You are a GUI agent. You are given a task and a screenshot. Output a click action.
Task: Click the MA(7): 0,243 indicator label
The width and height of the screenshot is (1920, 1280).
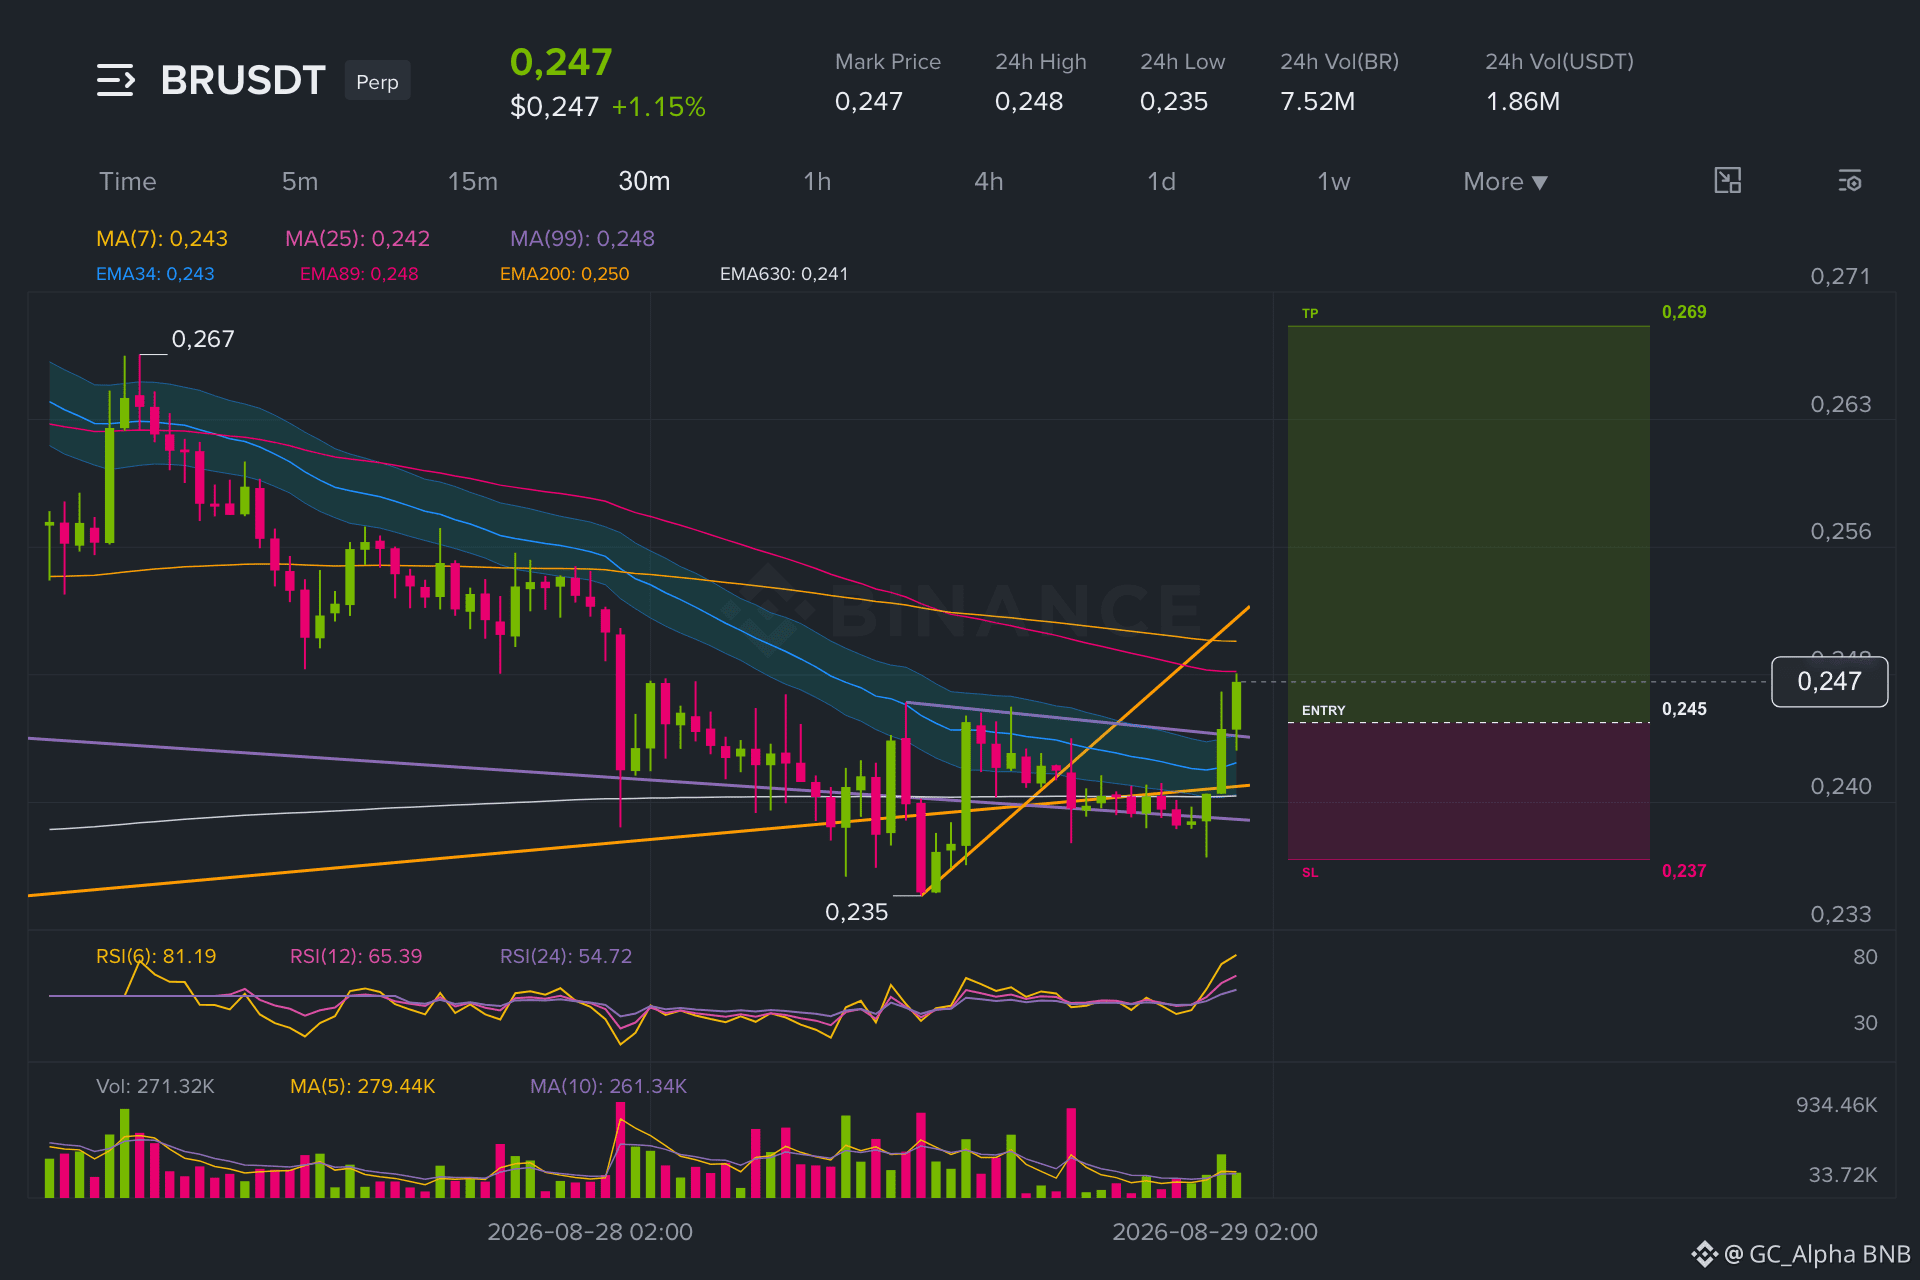162,239
